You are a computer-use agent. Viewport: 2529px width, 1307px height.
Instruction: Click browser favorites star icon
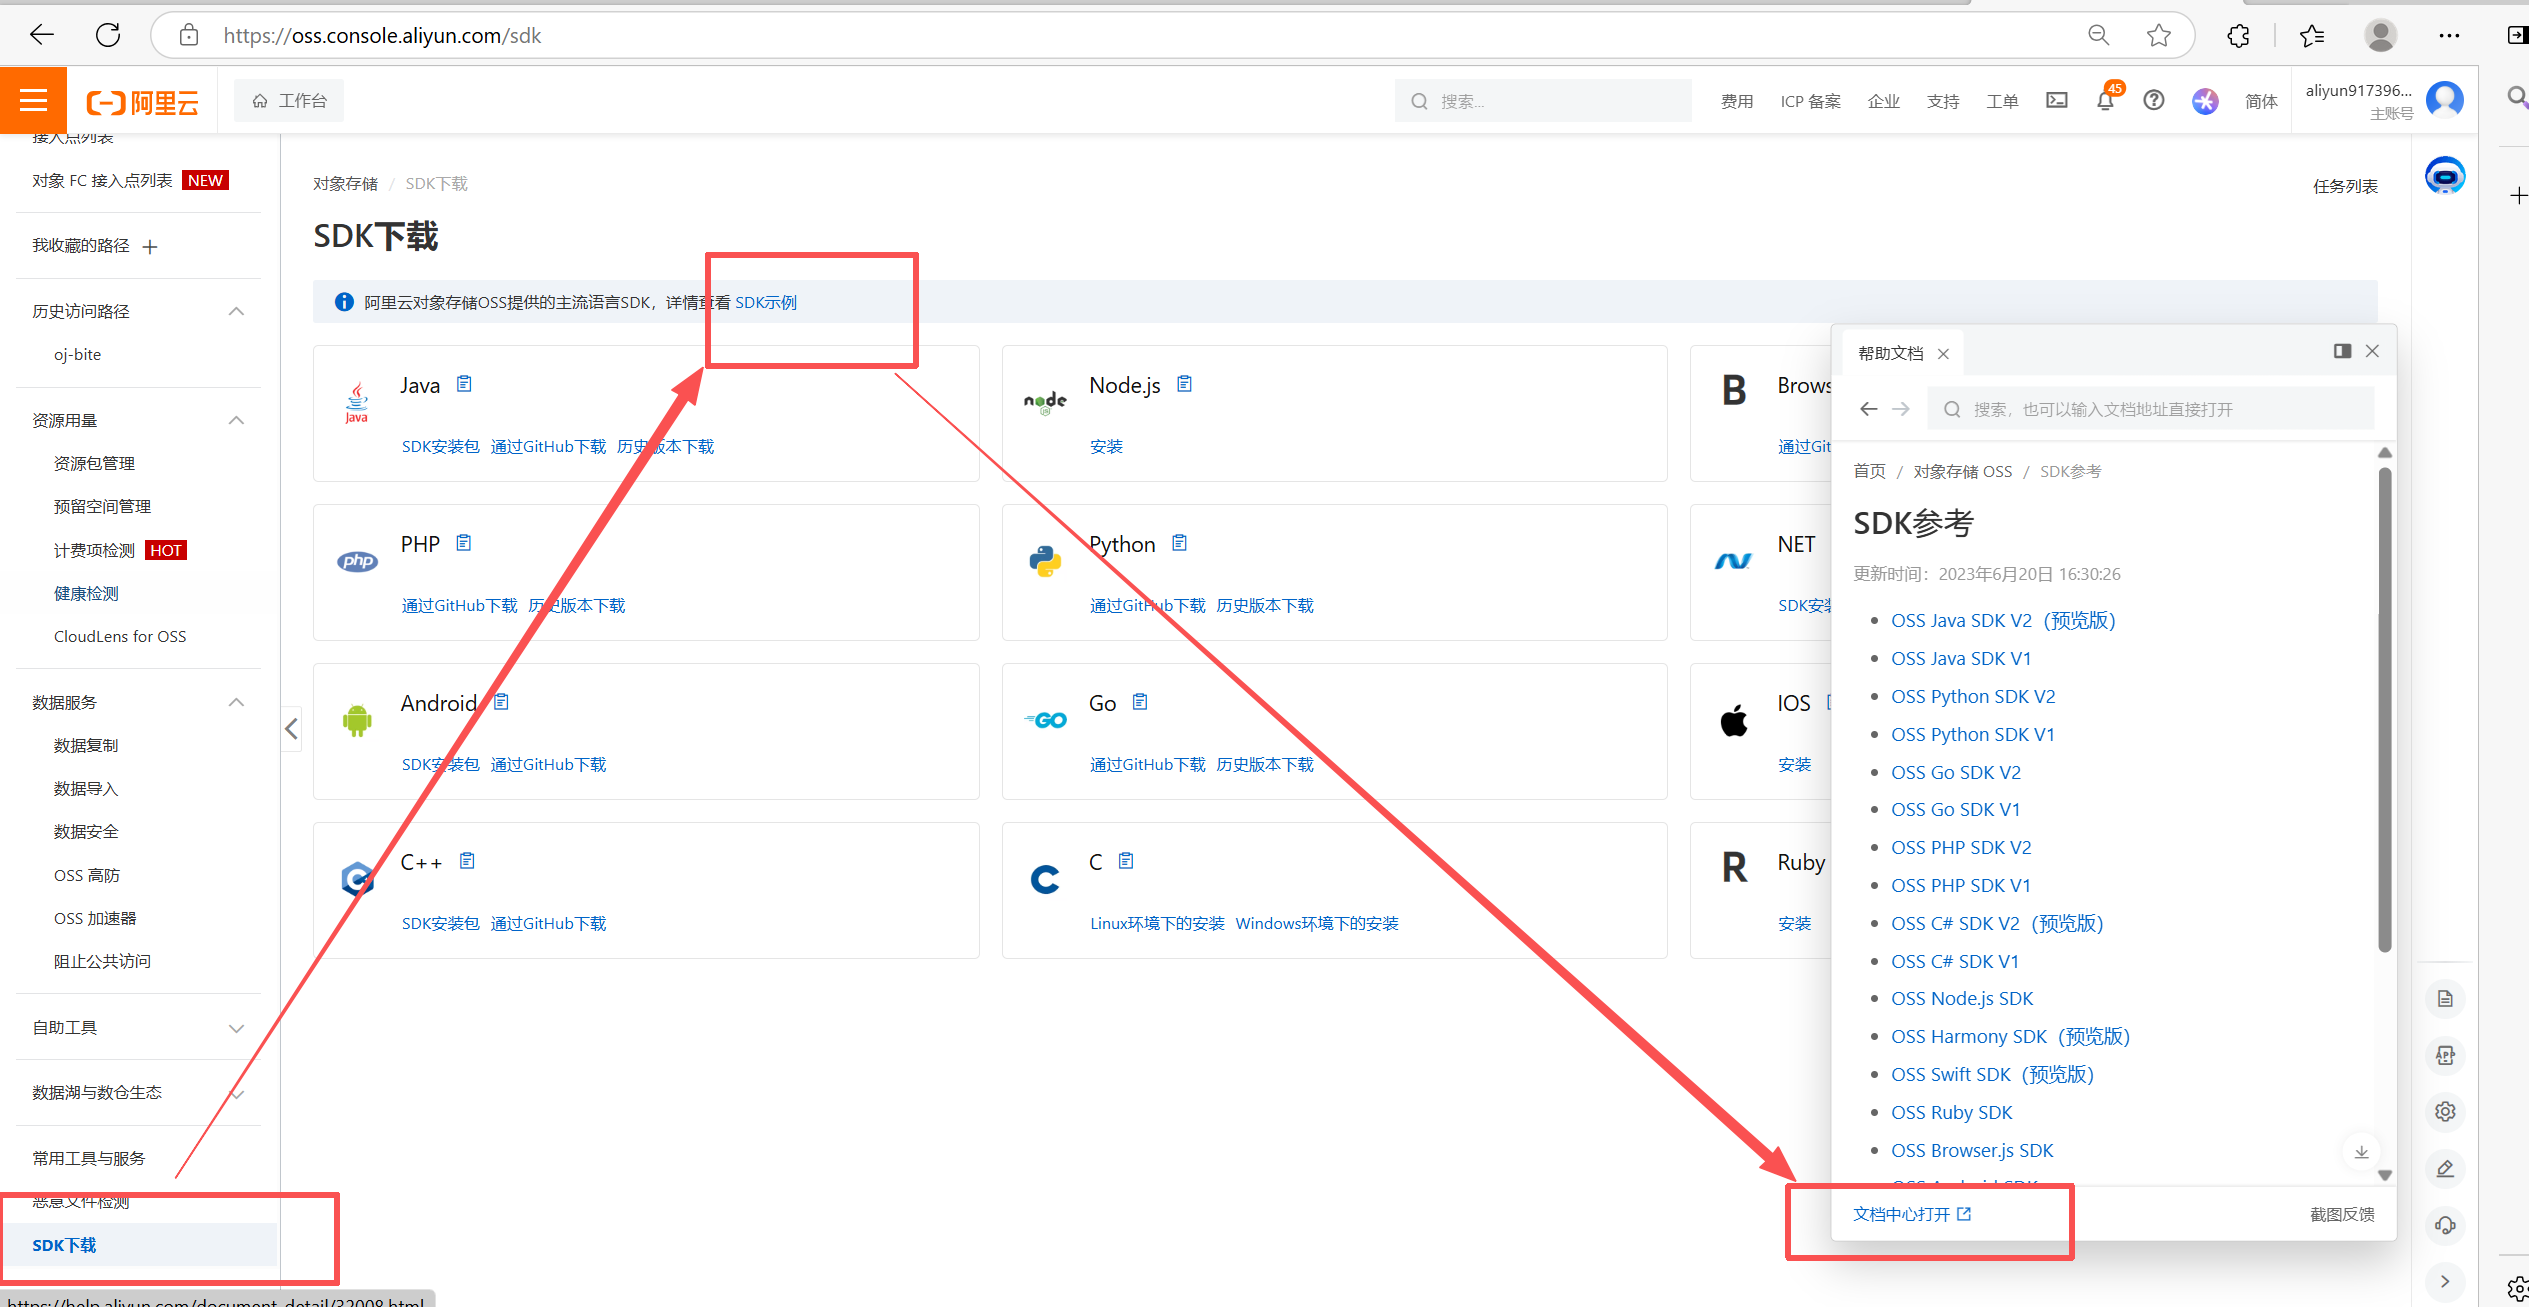[x=2158, y=36]
